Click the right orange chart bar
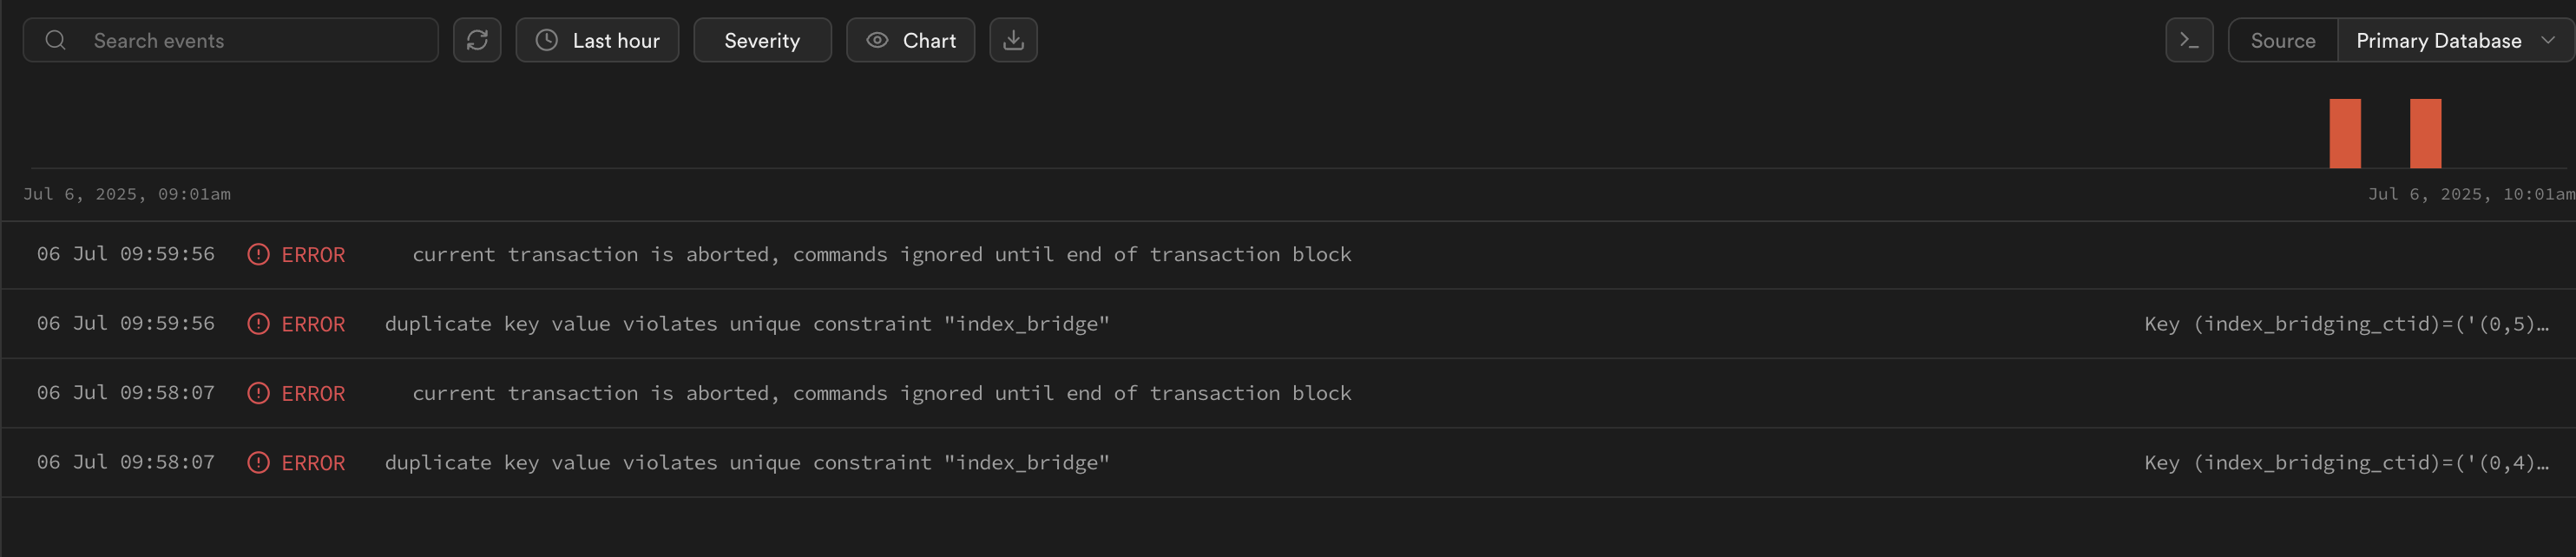Image resolution: width=2576 pixels, height=557 pixels. tap(2425, 133)
